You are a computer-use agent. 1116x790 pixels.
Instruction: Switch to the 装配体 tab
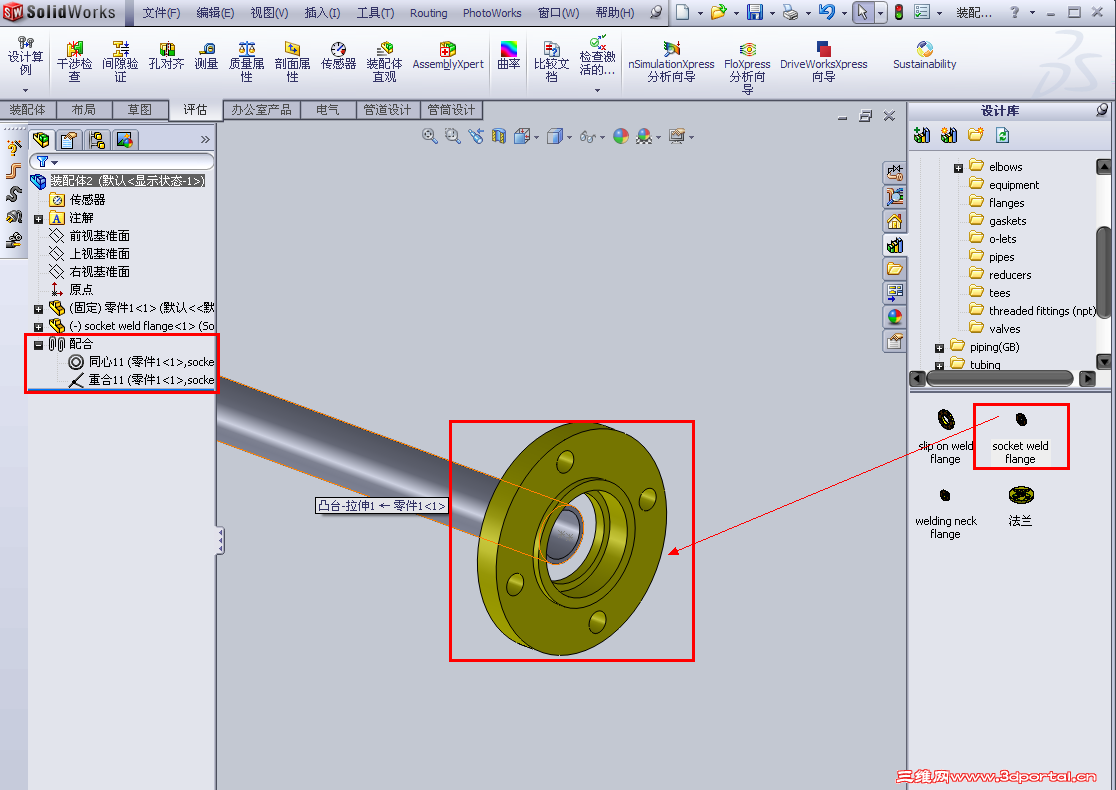coord(27,110)
